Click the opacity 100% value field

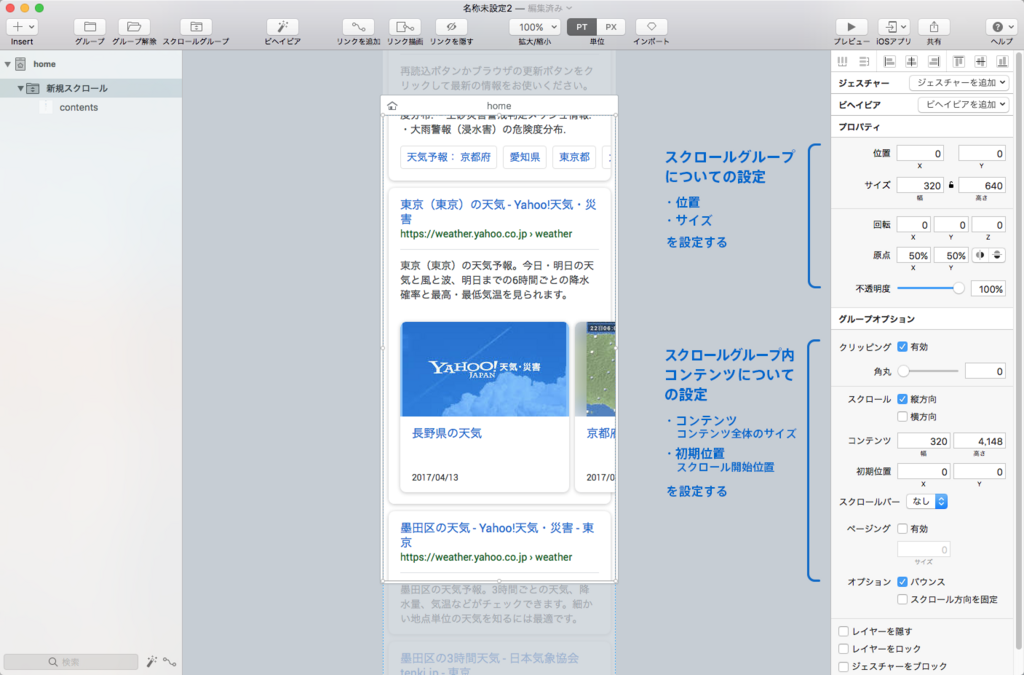click(x=988, y=289)
